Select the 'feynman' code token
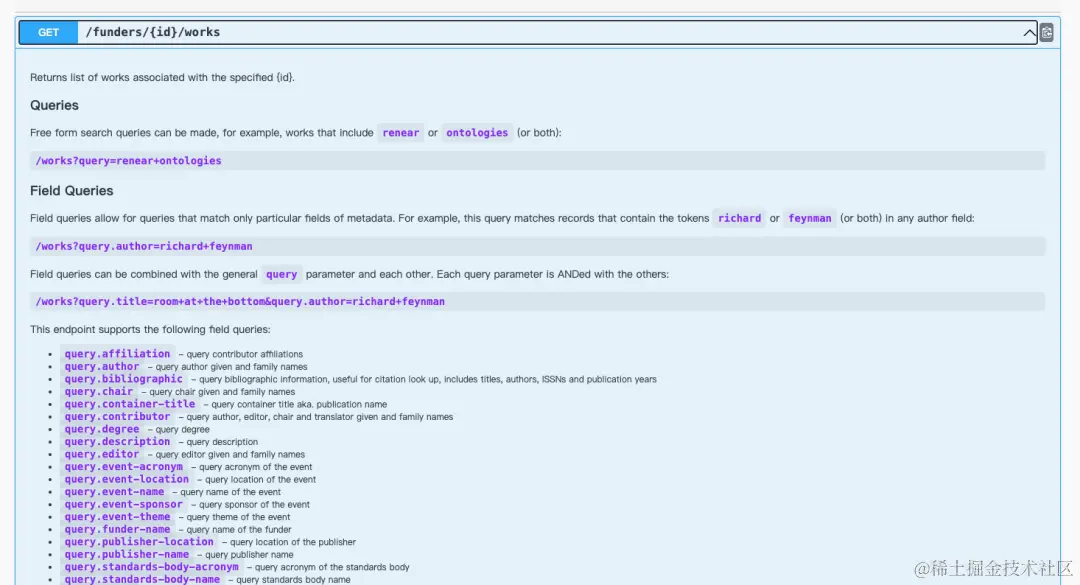Screen dimensions: 1080x585 [x=810, y=218]
